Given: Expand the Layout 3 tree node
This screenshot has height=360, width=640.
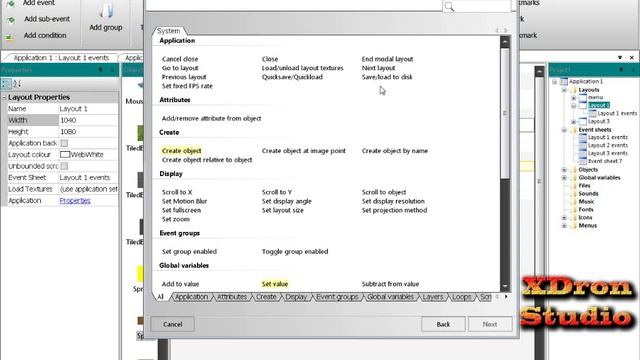Looking at the screenshot, I should (x=573, y=122).
